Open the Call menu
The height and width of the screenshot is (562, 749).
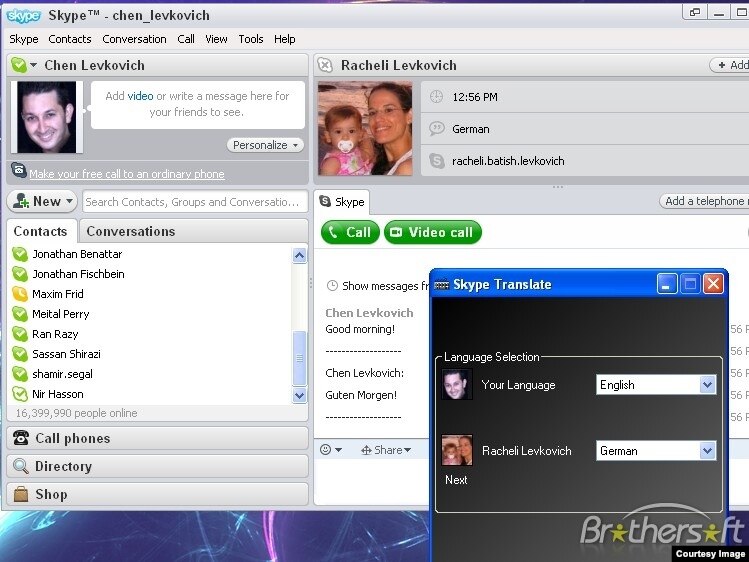(x=186, y=39)
